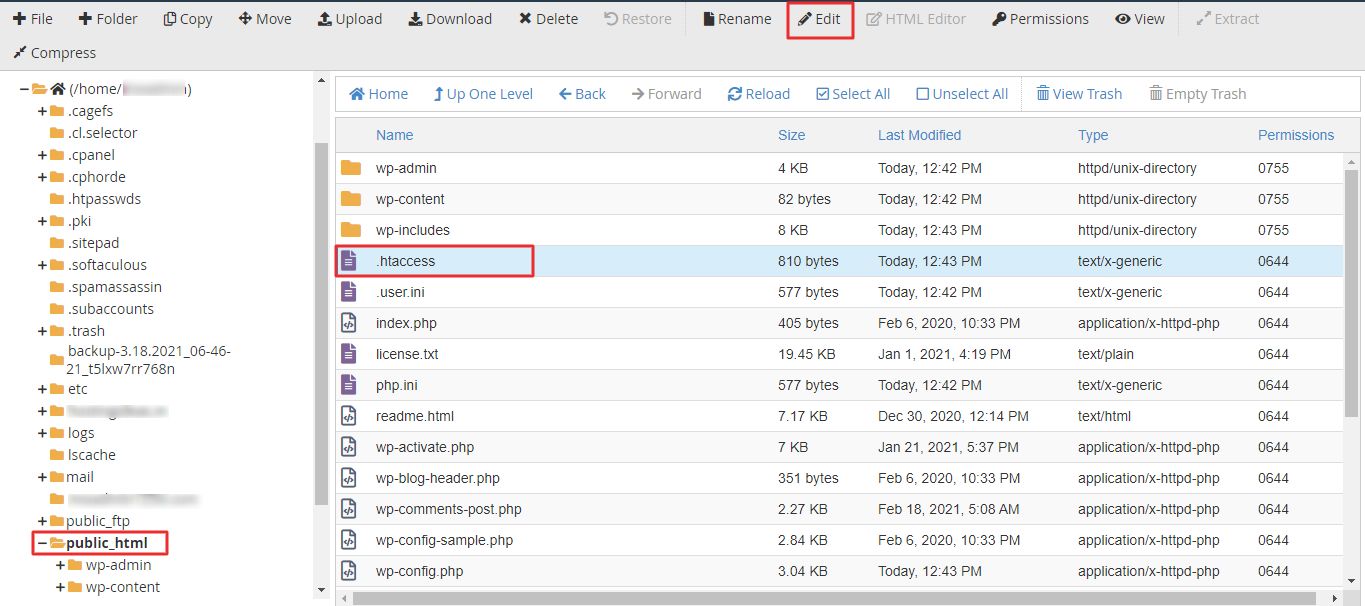This screenshot has width=1365, height=606.
Task: Expand the .softaculous tree folder
Action: [42, 265]
